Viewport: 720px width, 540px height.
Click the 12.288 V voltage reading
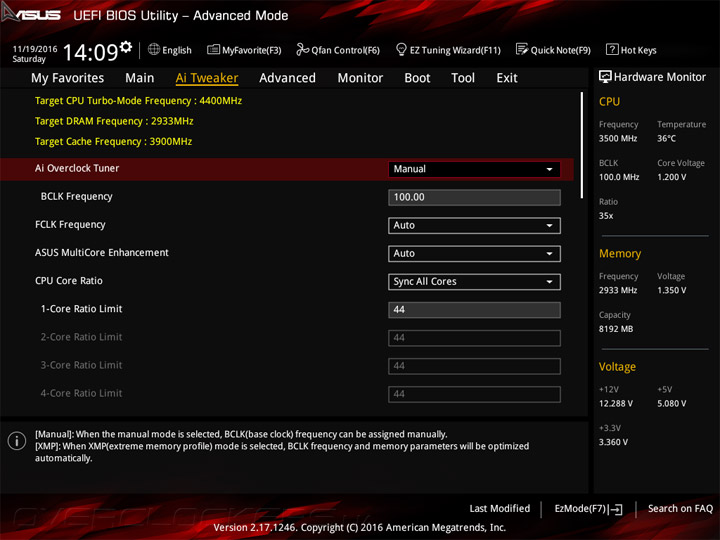pos(616,404)
